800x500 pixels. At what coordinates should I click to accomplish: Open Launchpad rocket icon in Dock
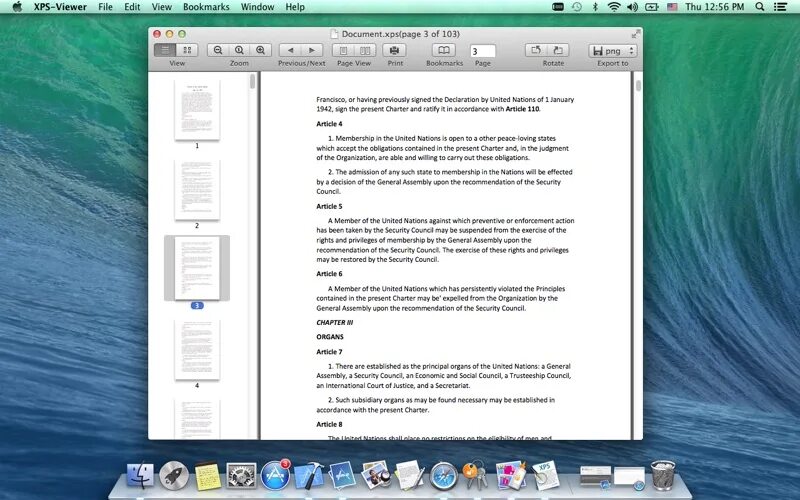173,476
